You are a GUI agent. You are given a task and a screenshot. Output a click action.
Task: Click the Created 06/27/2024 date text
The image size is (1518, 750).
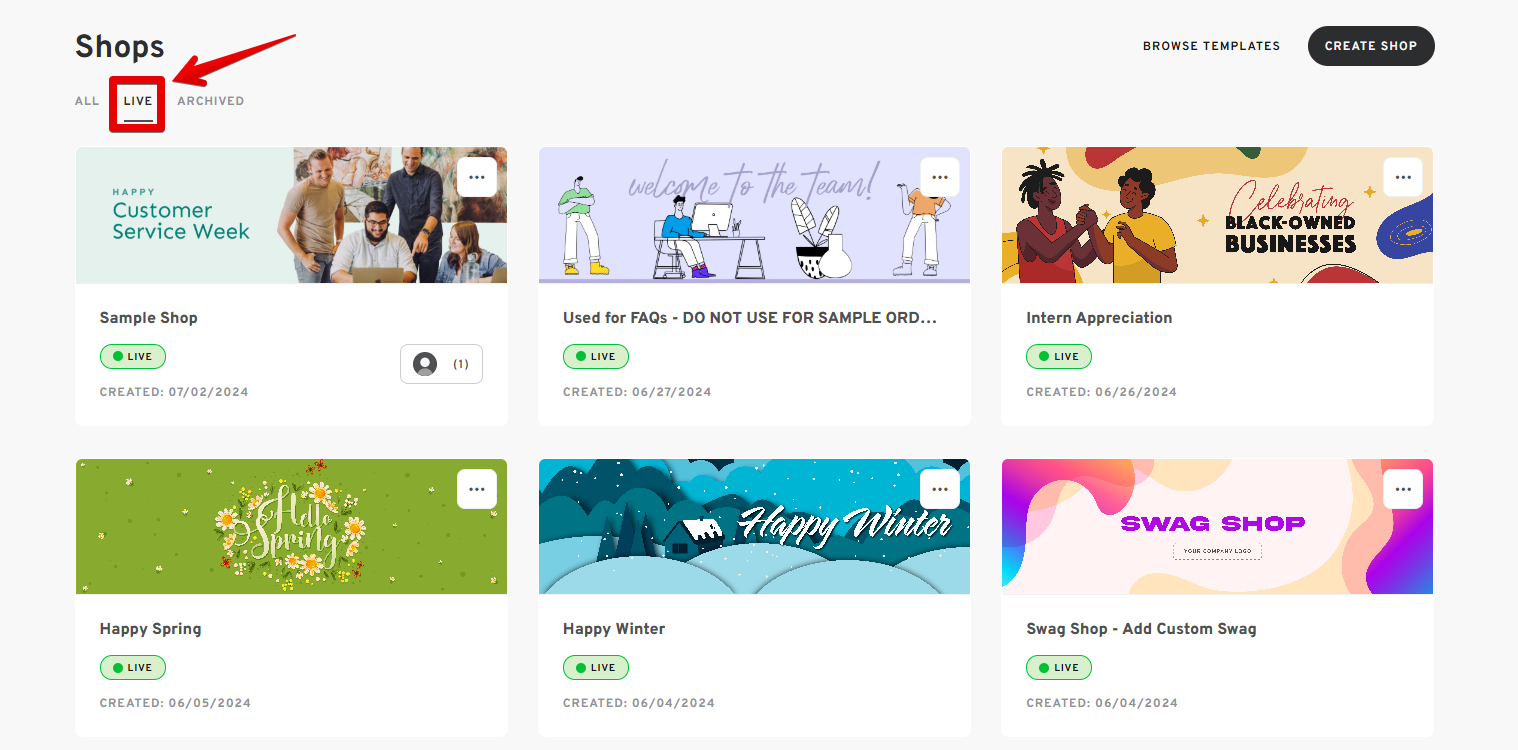click(637, 392)
